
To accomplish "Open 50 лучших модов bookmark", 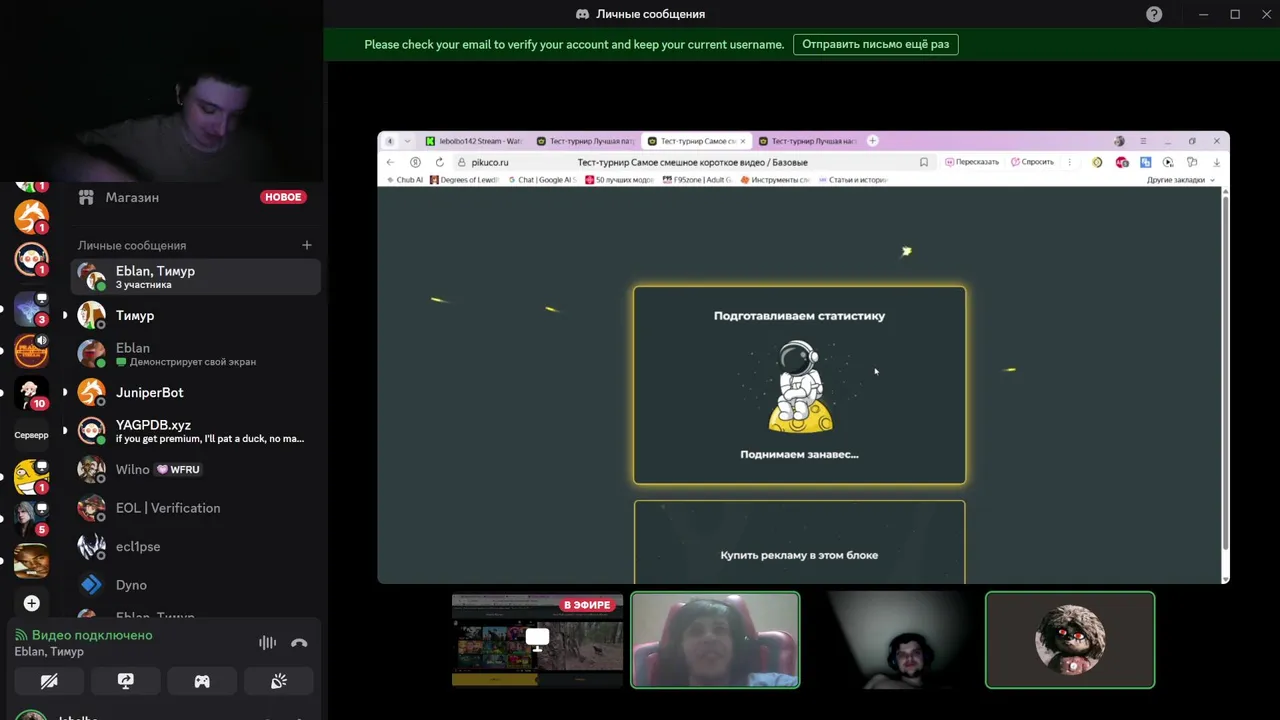I will [620, 180].
